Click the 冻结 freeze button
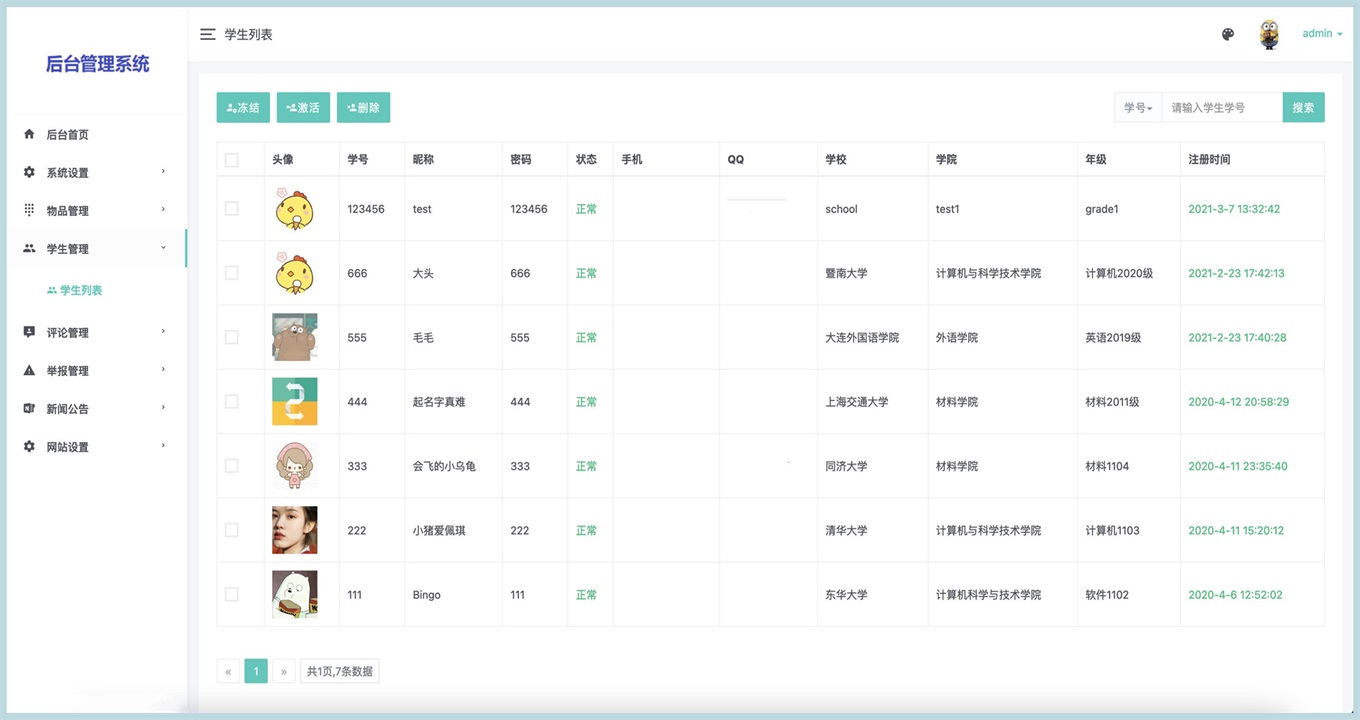 click(x=243, y=108)
